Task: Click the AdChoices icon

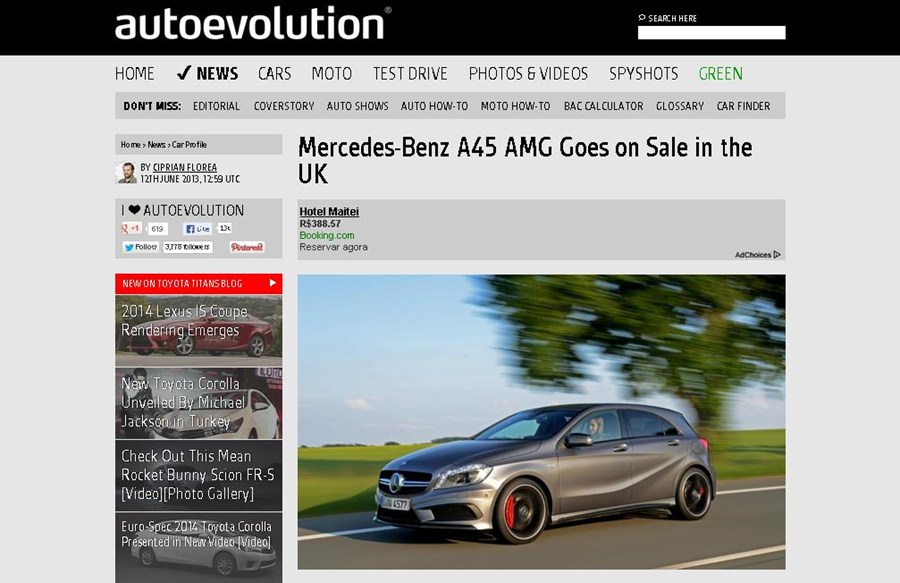Action: [776, 255]
